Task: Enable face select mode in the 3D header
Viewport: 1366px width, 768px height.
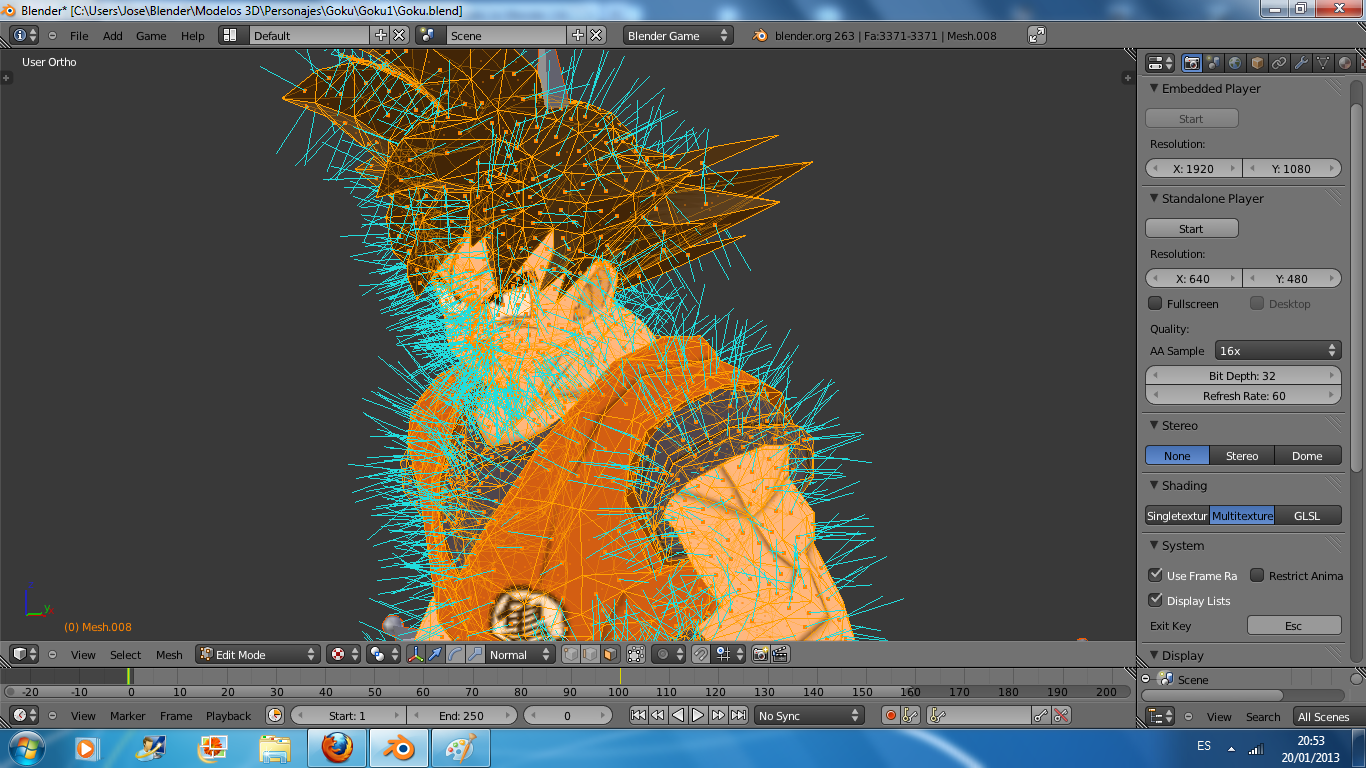Action: tap(610, 655)
